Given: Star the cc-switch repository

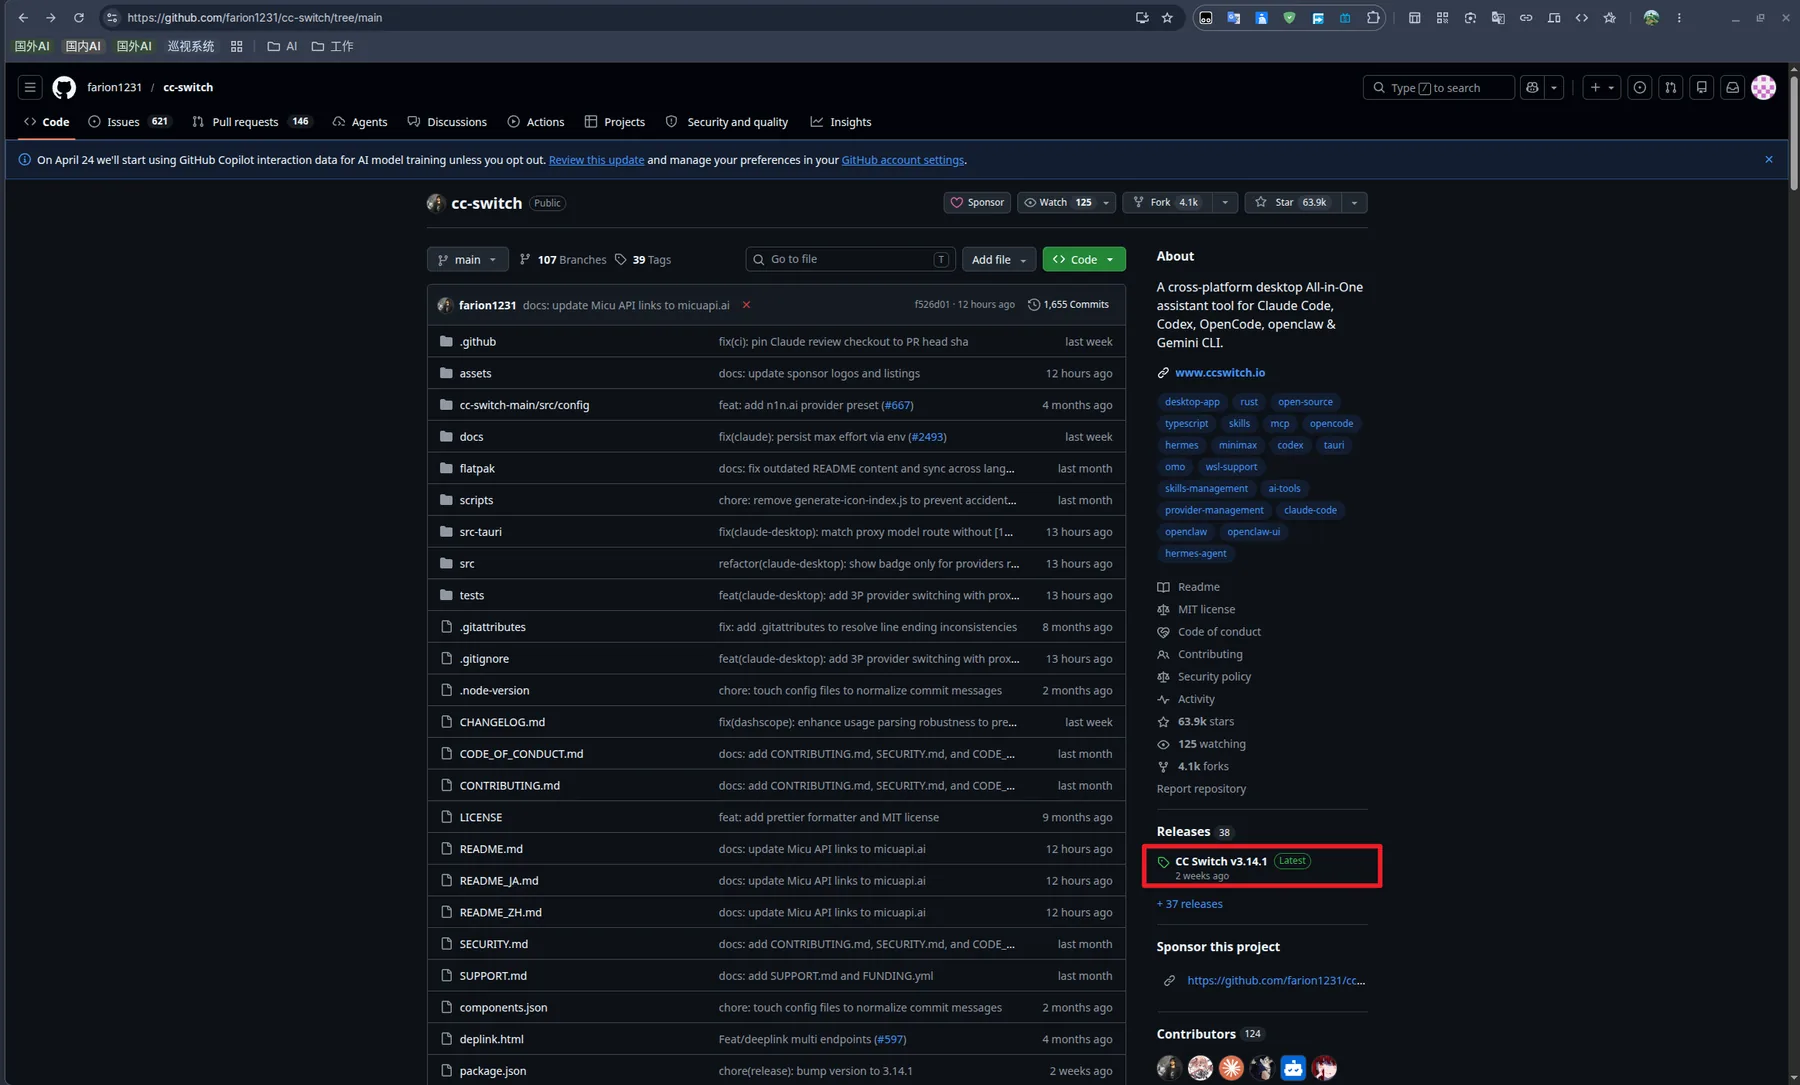Looking at the screenshot, I should (1292, 203).
